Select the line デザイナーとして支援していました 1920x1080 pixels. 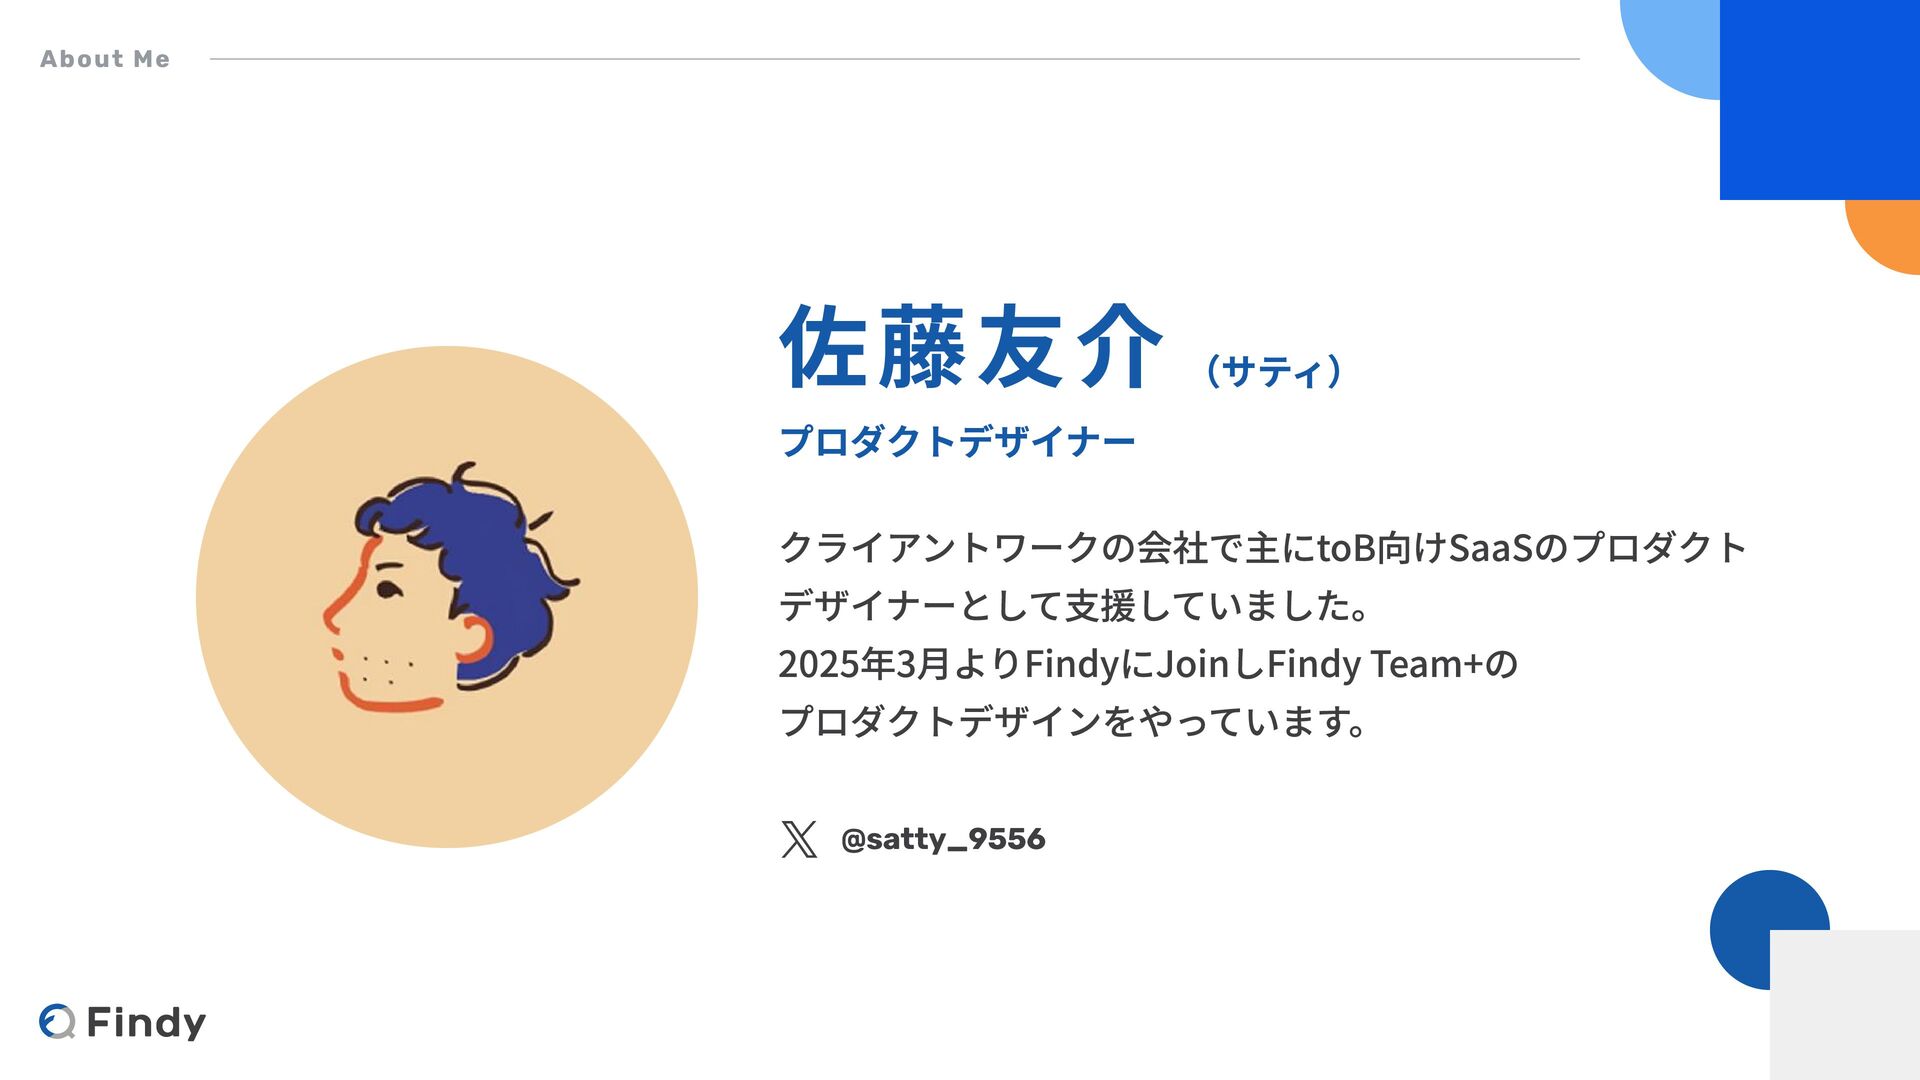[x=1074, y=606]
